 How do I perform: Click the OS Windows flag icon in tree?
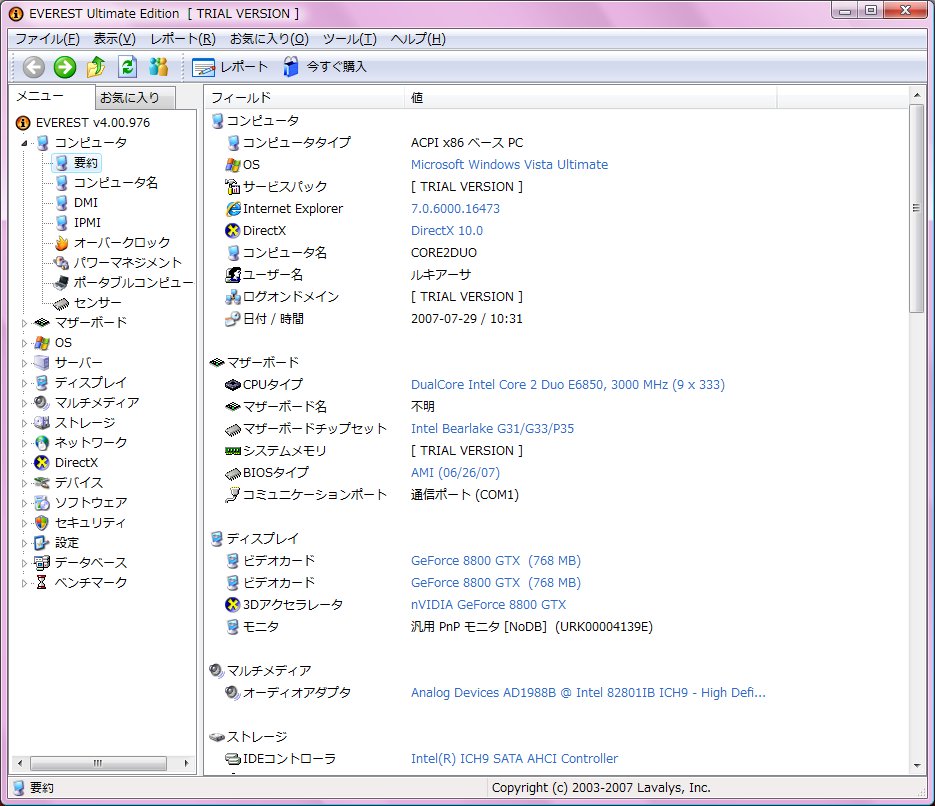pyautogui.click(x=42, y=343)
